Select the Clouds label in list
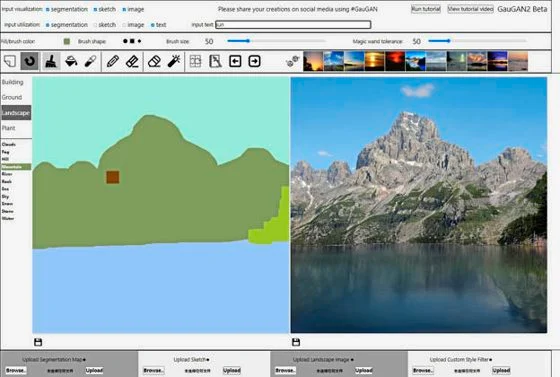560x377 pixels. [x=9, y=144]
